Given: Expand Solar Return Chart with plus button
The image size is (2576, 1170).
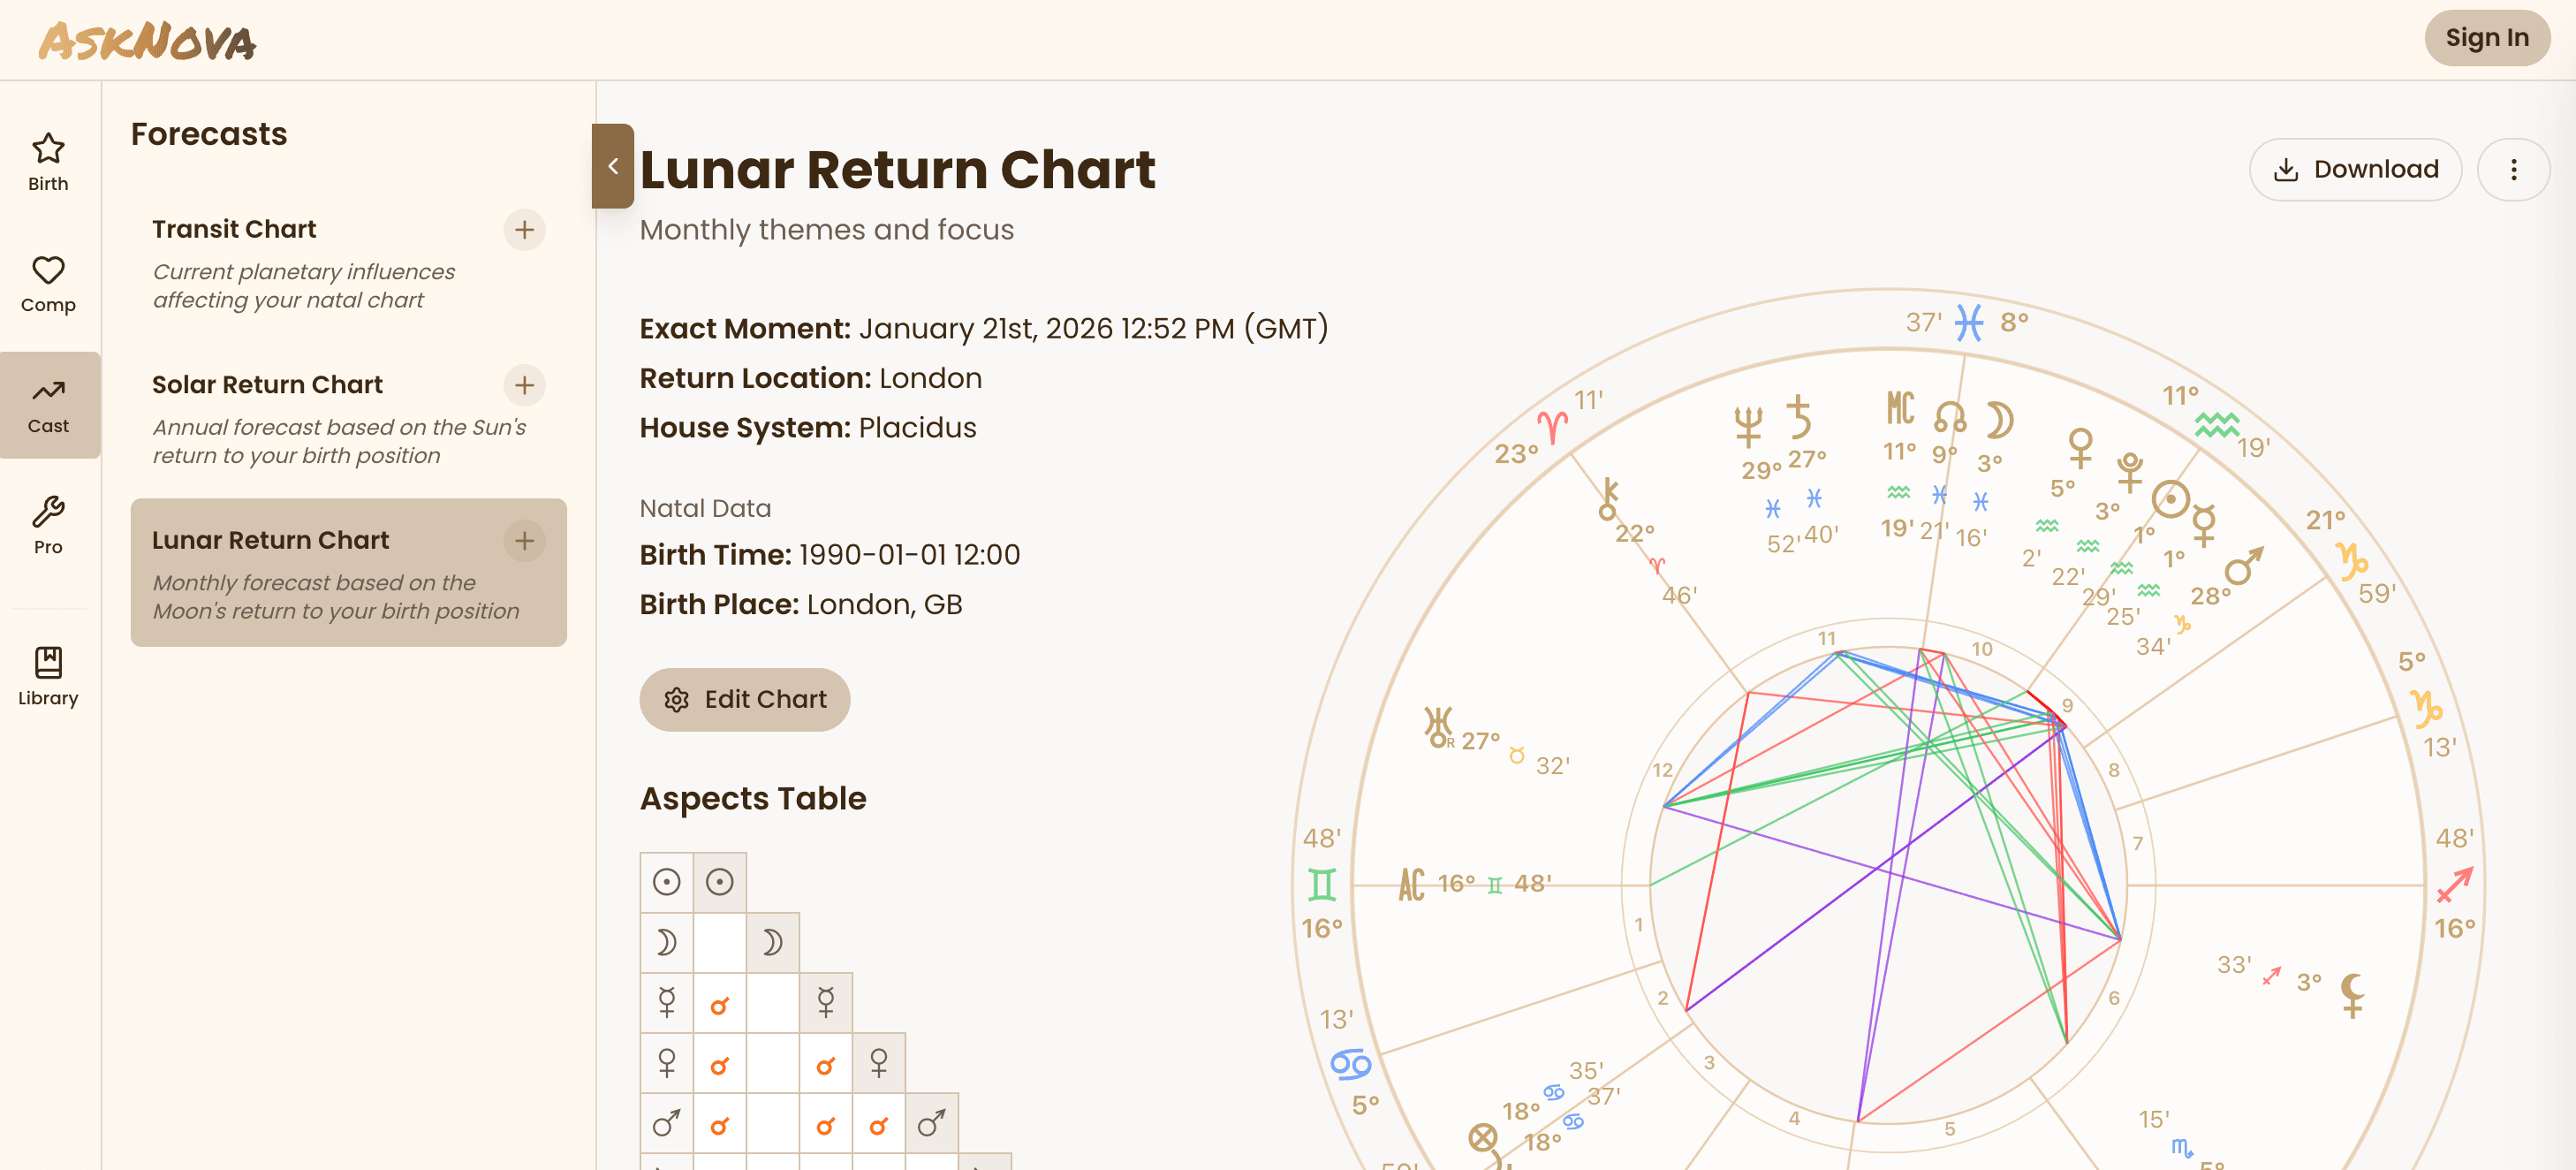Looking at the screenshot, I should tap(524, 385).
